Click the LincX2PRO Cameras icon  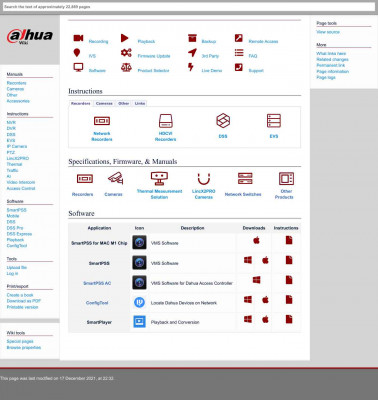coord(204,179)
